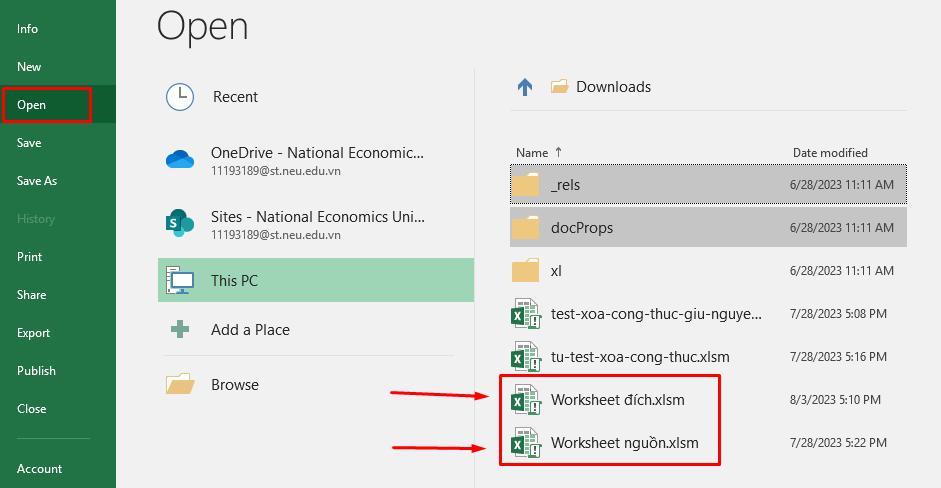The height and width of the screenshot is (488, 941).
Task: Click the Excel icon of Worksheet nguồn.xlsm
Action: (526, 443)
